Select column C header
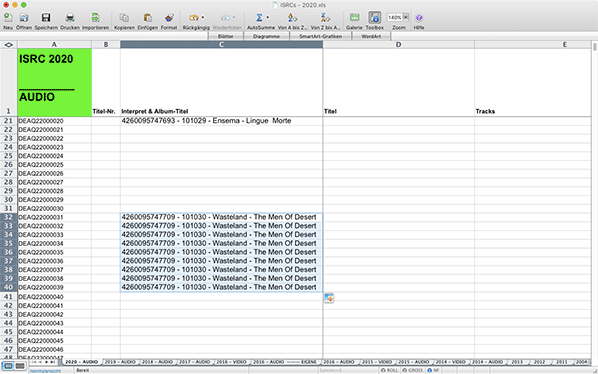The width and height of the screenshot is (598, 374). [221, 45]
